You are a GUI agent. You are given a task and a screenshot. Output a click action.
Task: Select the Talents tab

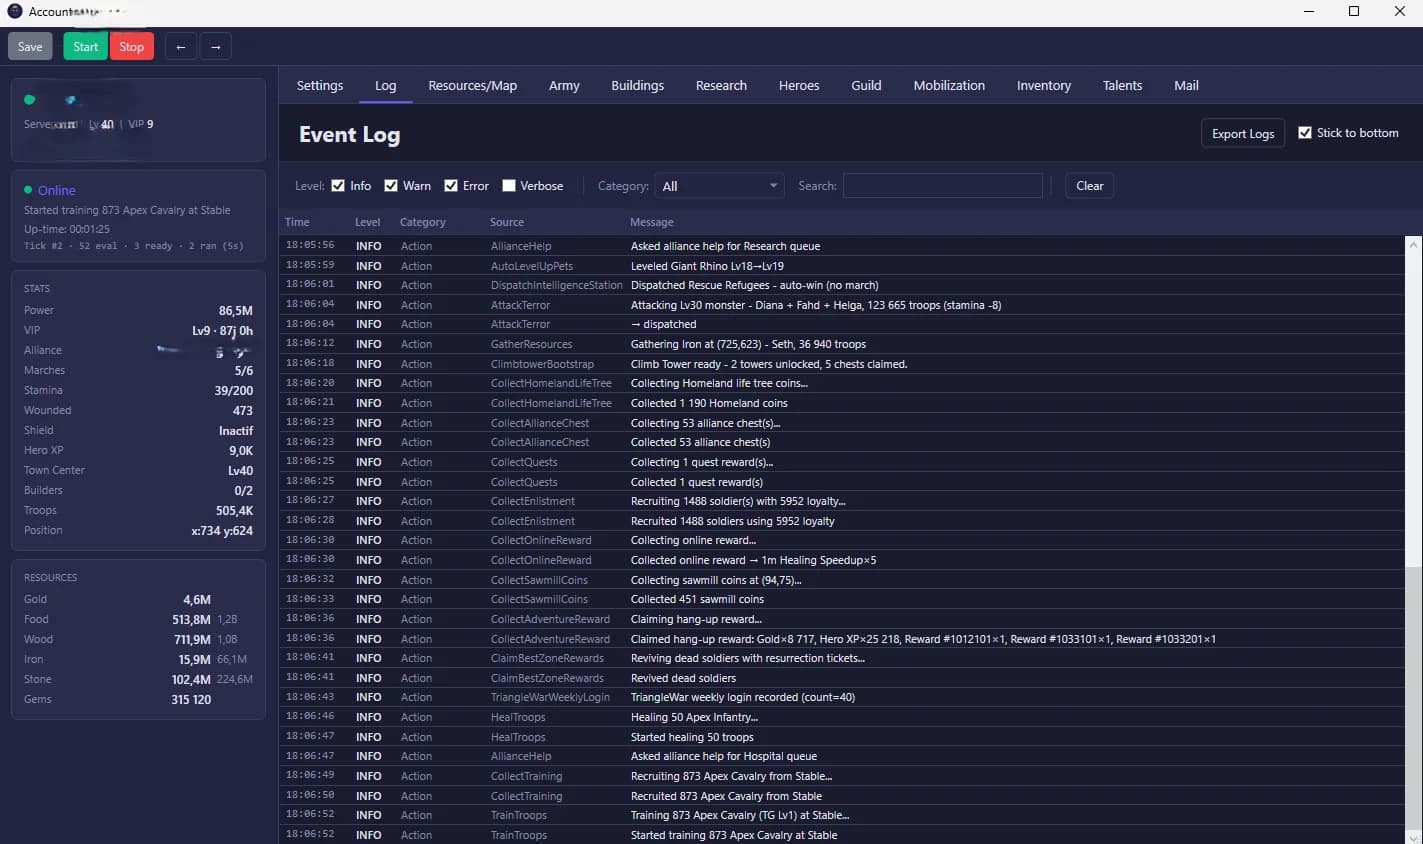1122,85
